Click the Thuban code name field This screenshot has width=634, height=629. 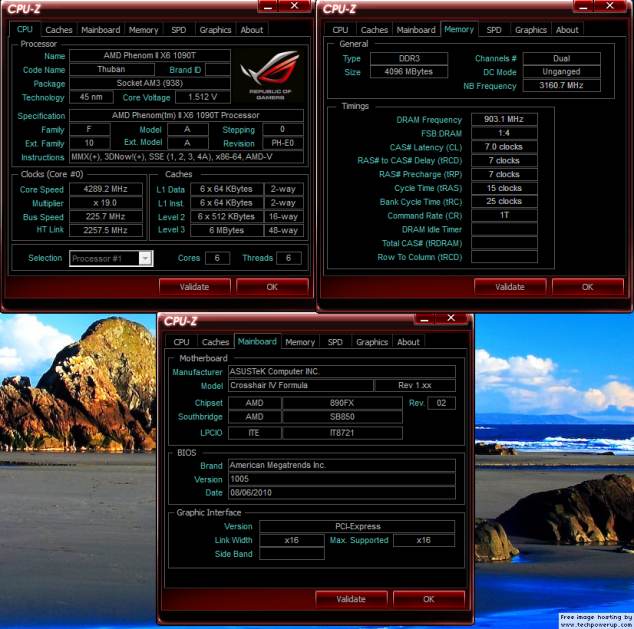tap(112, 69)
